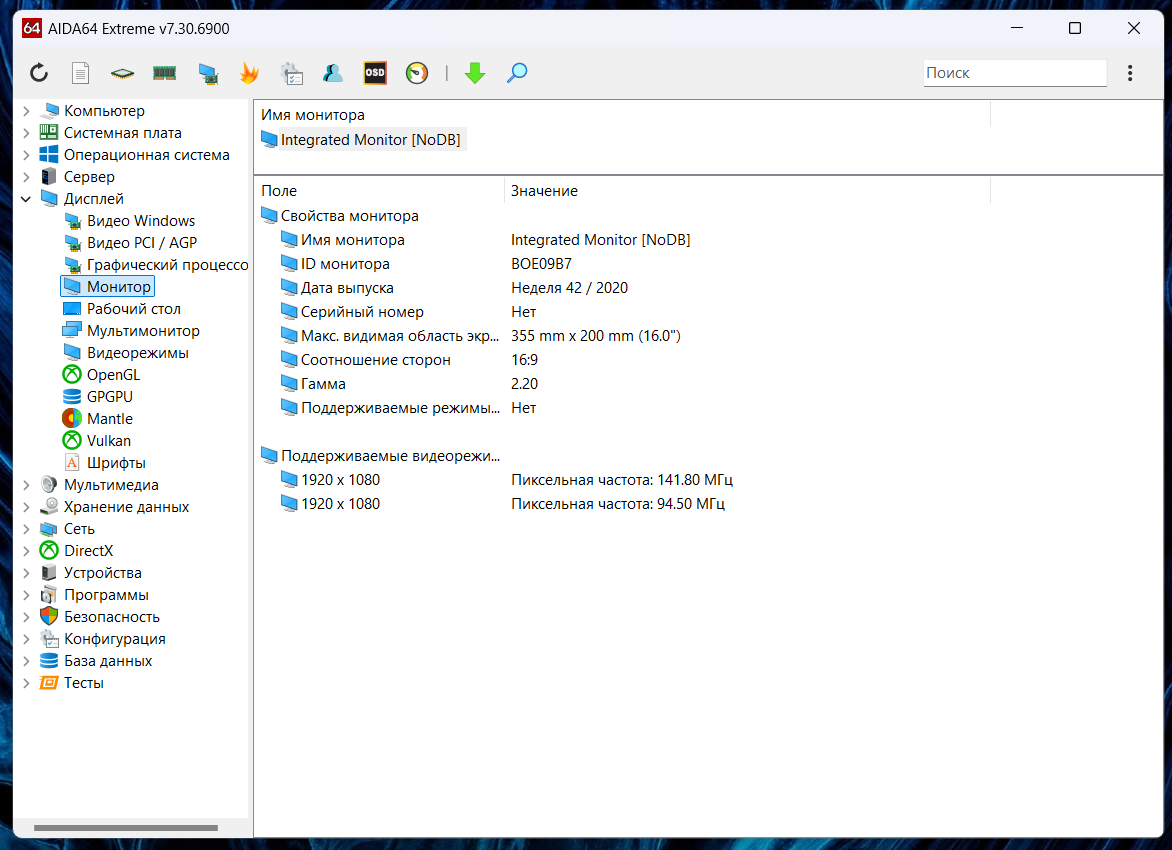Select the База данных tree item
This screenshot has height=850, width=1172.
click(108, 661)
